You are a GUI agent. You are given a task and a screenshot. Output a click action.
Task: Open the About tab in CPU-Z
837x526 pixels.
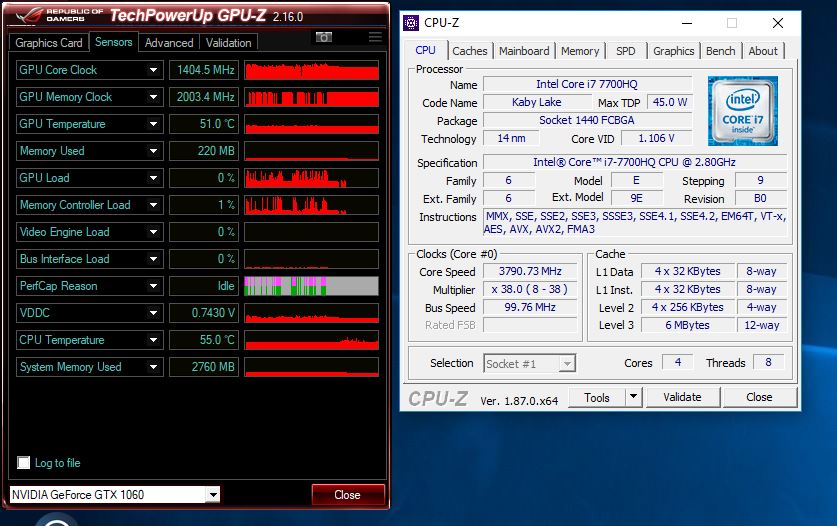(763, 51)
